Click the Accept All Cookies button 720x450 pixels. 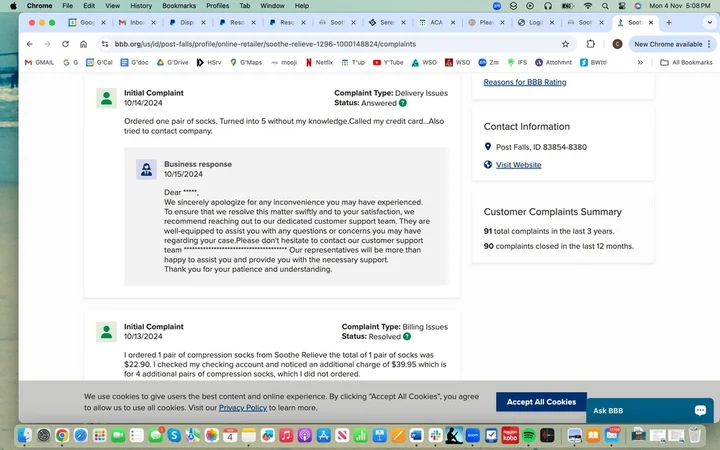tap(541, 402)
